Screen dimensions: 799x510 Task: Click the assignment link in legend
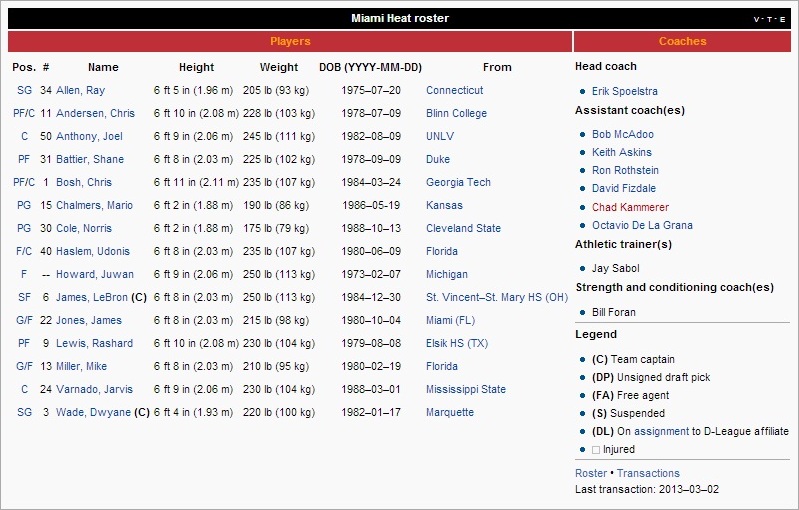[x=661, y=431]
